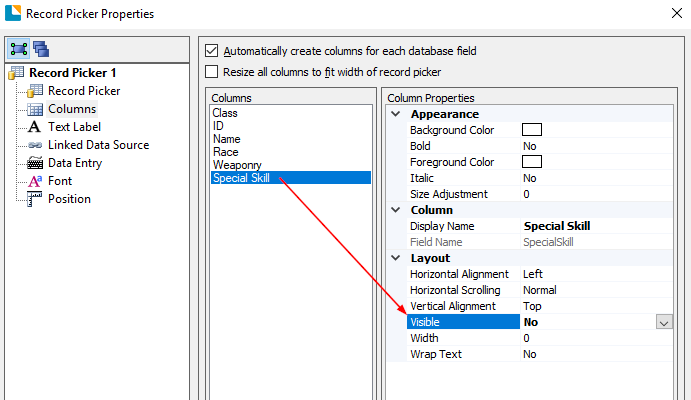This screenshot has width=691, height=400.
Task: Click the Columns grid icon in tree
Action: 35,109
